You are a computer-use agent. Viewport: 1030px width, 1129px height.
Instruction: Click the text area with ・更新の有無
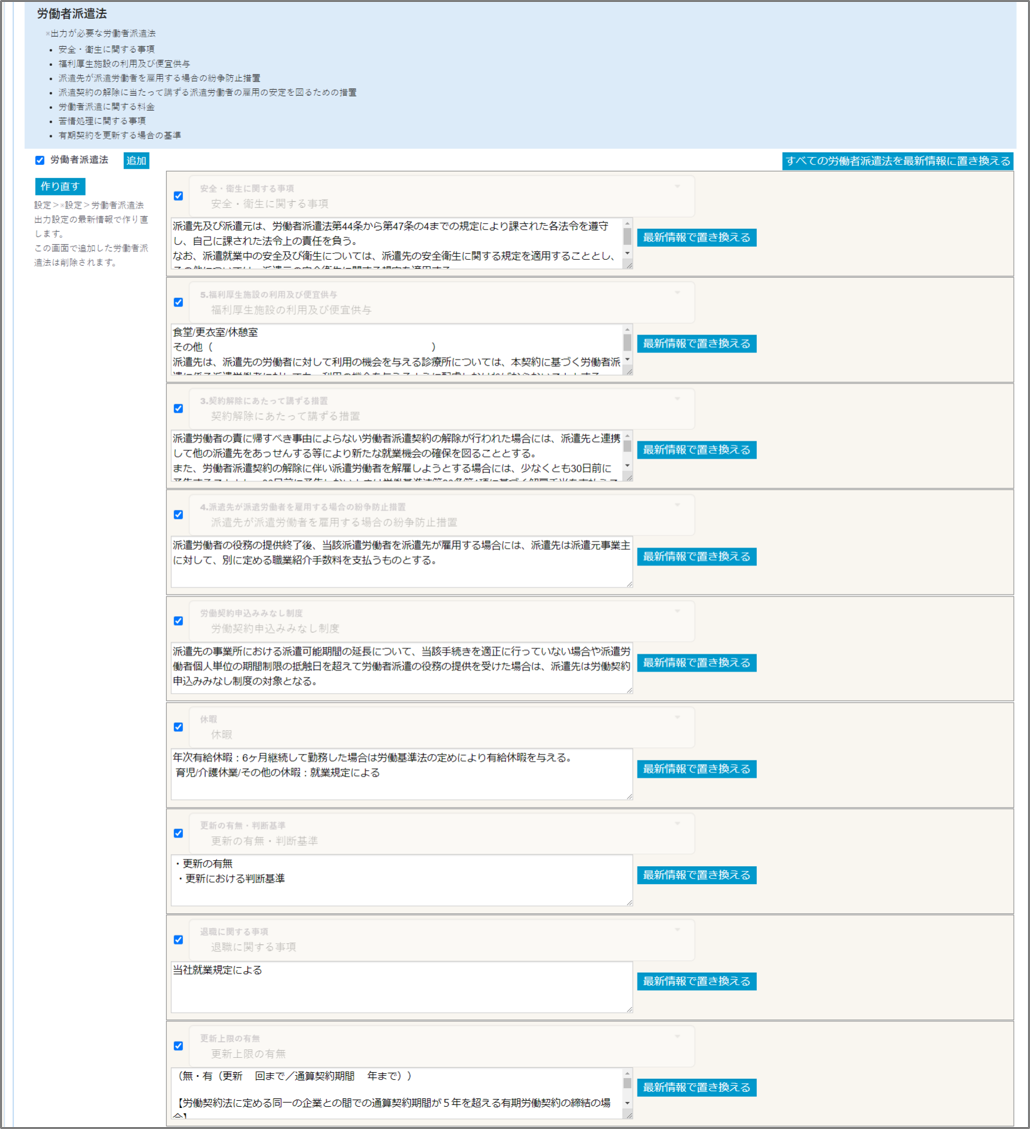click(x=402, y=881)
